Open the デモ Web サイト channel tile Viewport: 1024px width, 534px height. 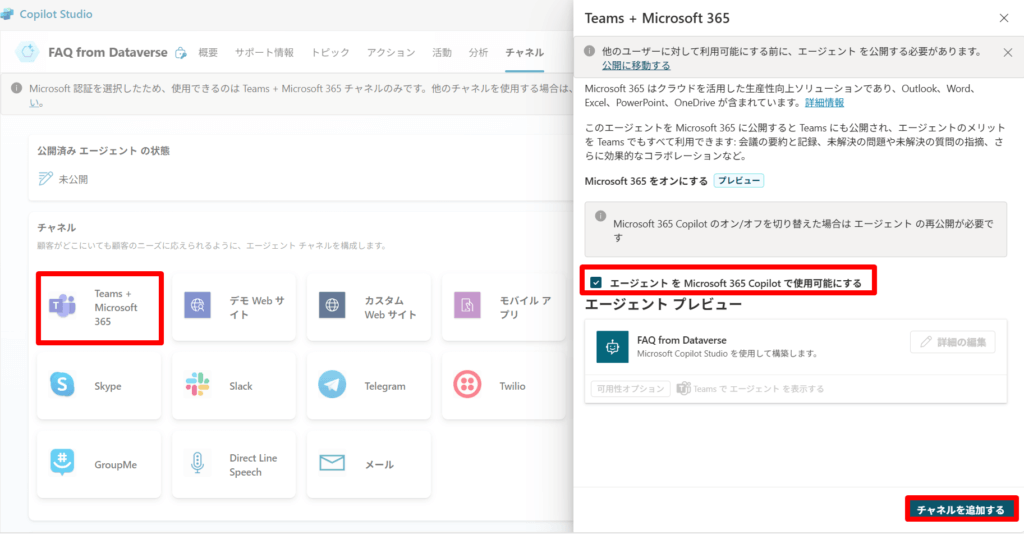point(234,307)
